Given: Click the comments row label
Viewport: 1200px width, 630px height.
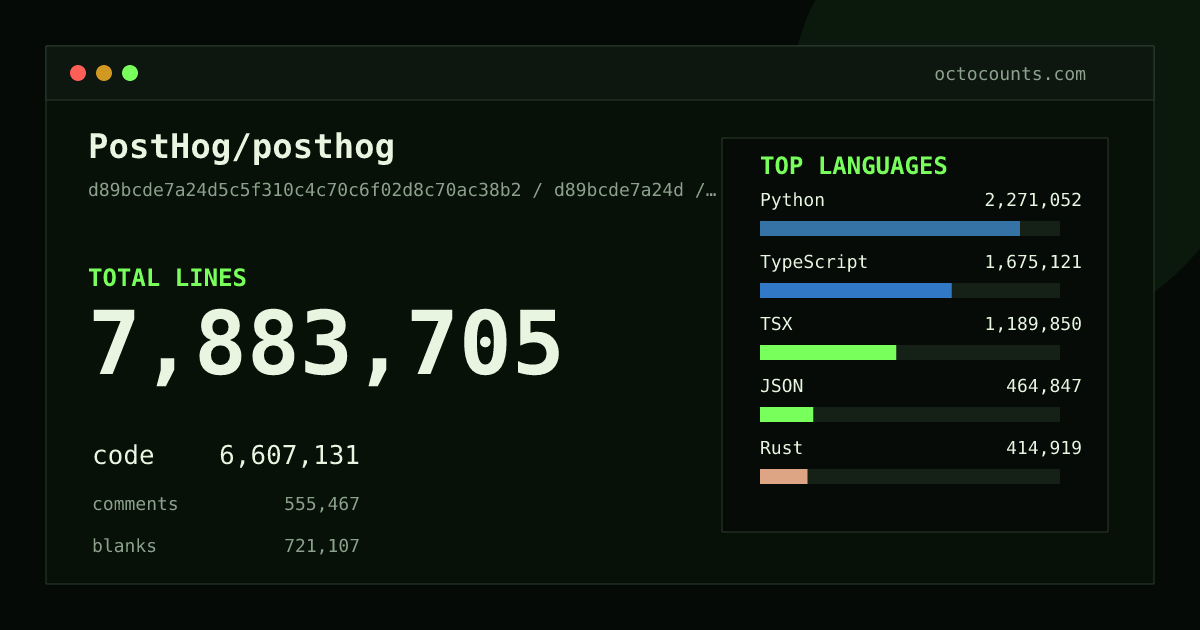Looking at the screenshot, I should [x=135, y=504].
